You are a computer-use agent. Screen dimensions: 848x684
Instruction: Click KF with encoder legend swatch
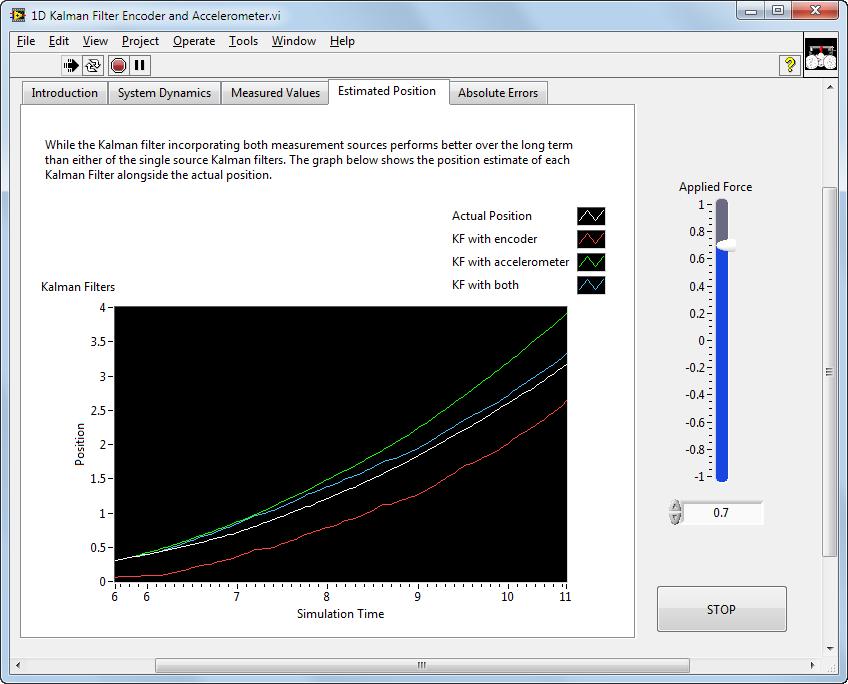[x=591, y=239]
